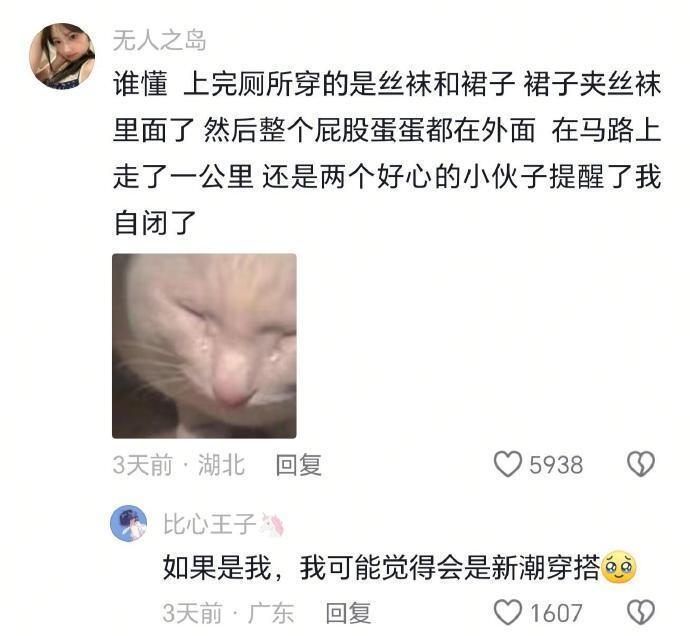The image size is (690, 636).
Task: Tap the 3天前 · 广东 timestamp
Action: pos(228,613)
